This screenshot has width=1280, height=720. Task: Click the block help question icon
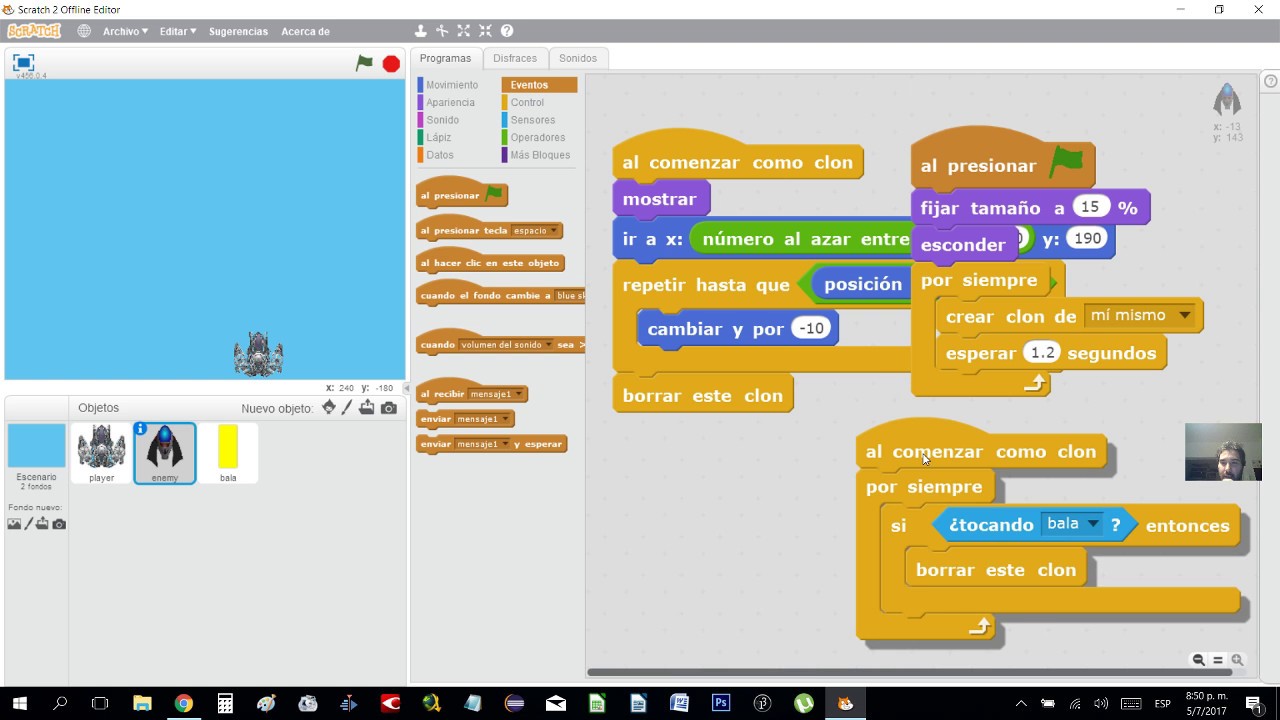click(x=507, y=31)
